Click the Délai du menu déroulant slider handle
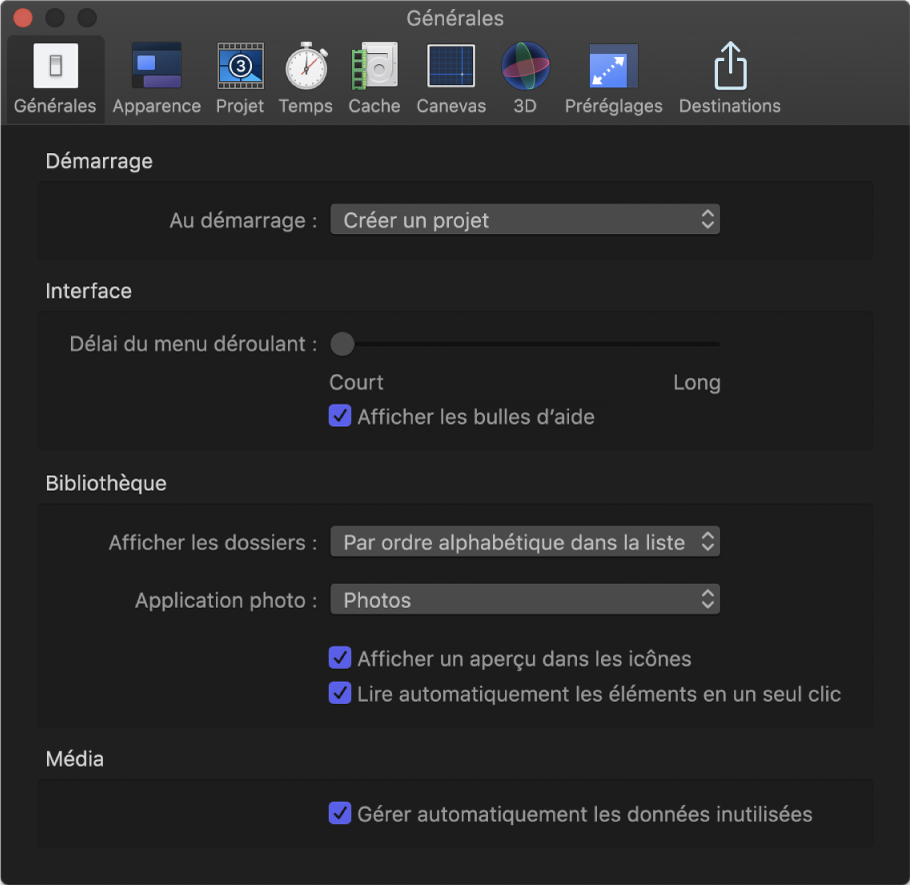The width and height of the screenshot is (910, 886). 343,344
